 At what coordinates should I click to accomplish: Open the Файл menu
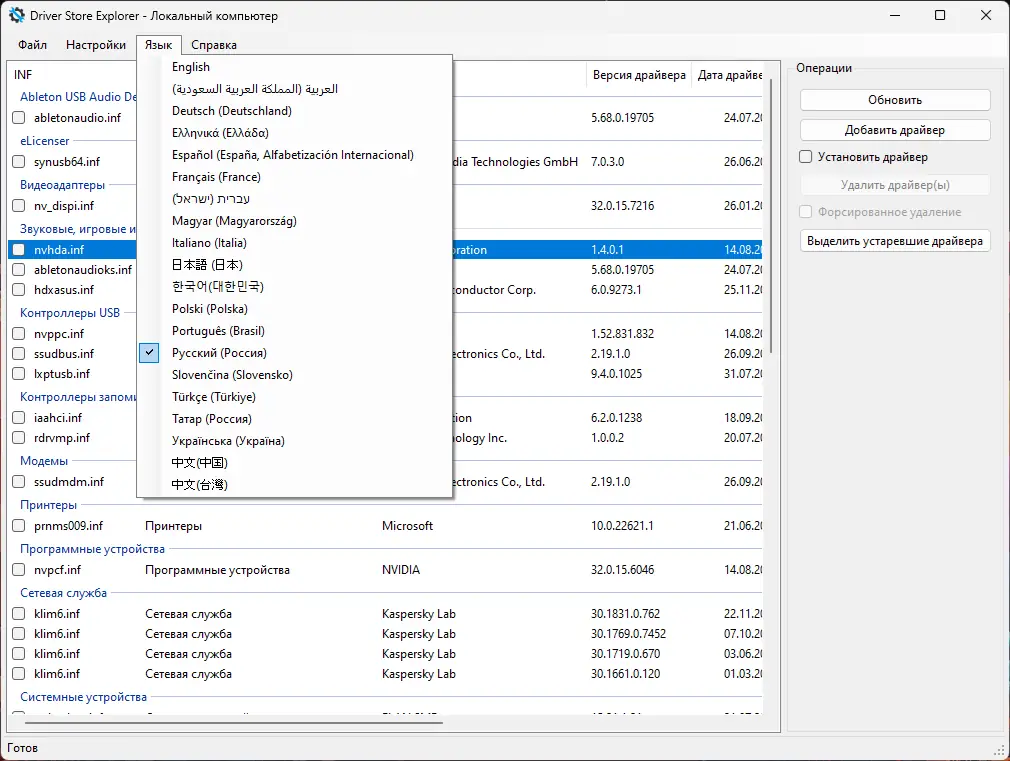(31, 44)
